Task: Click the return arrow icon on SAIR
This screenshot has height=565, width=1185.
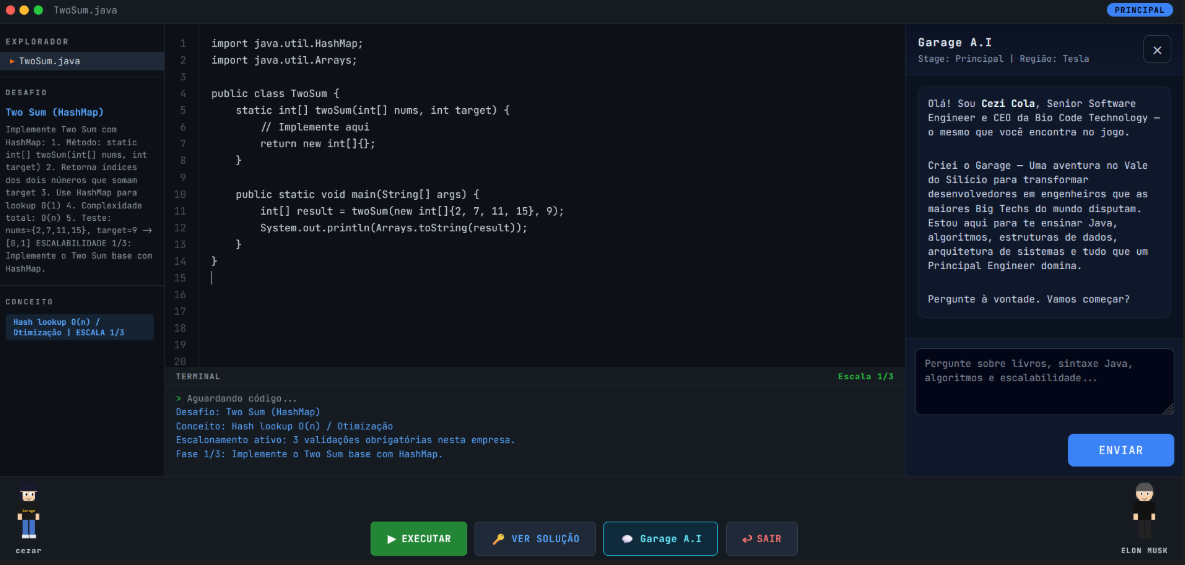Action: pyautogui.click(x=747, y=539)
